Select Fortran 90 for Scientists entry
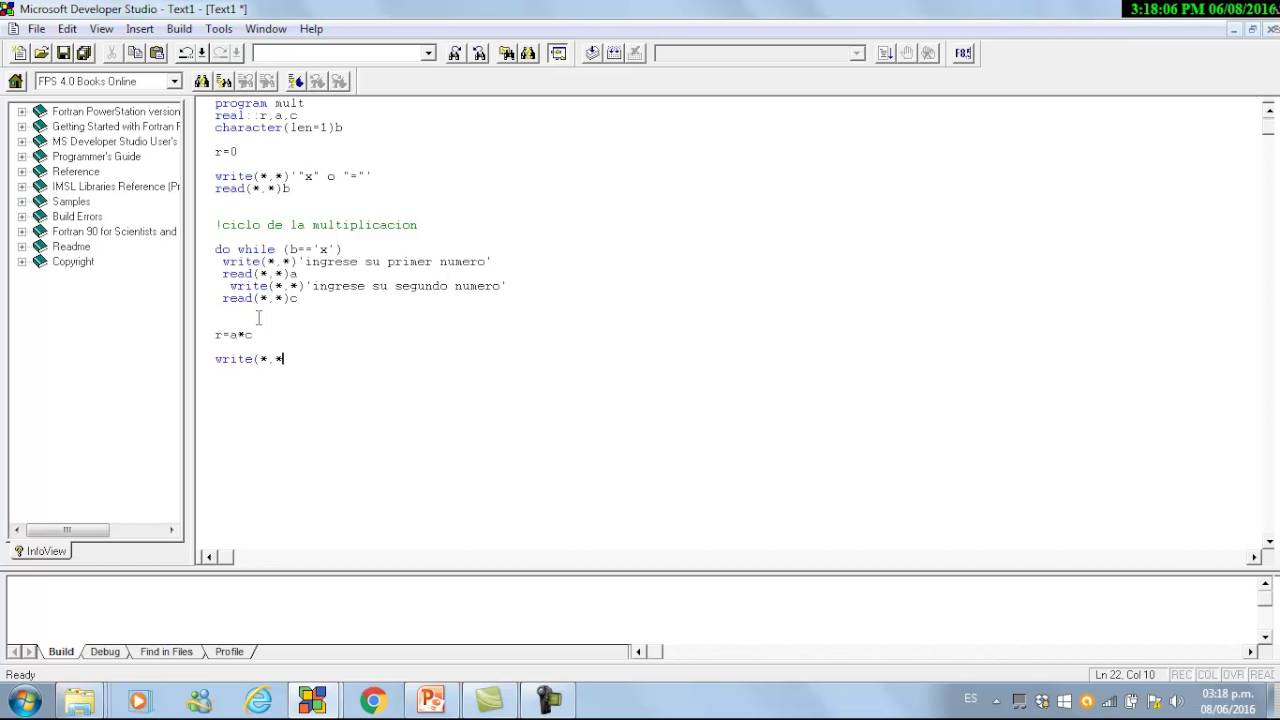Screen dimensions: 1280x720 [x=114, y=232]
